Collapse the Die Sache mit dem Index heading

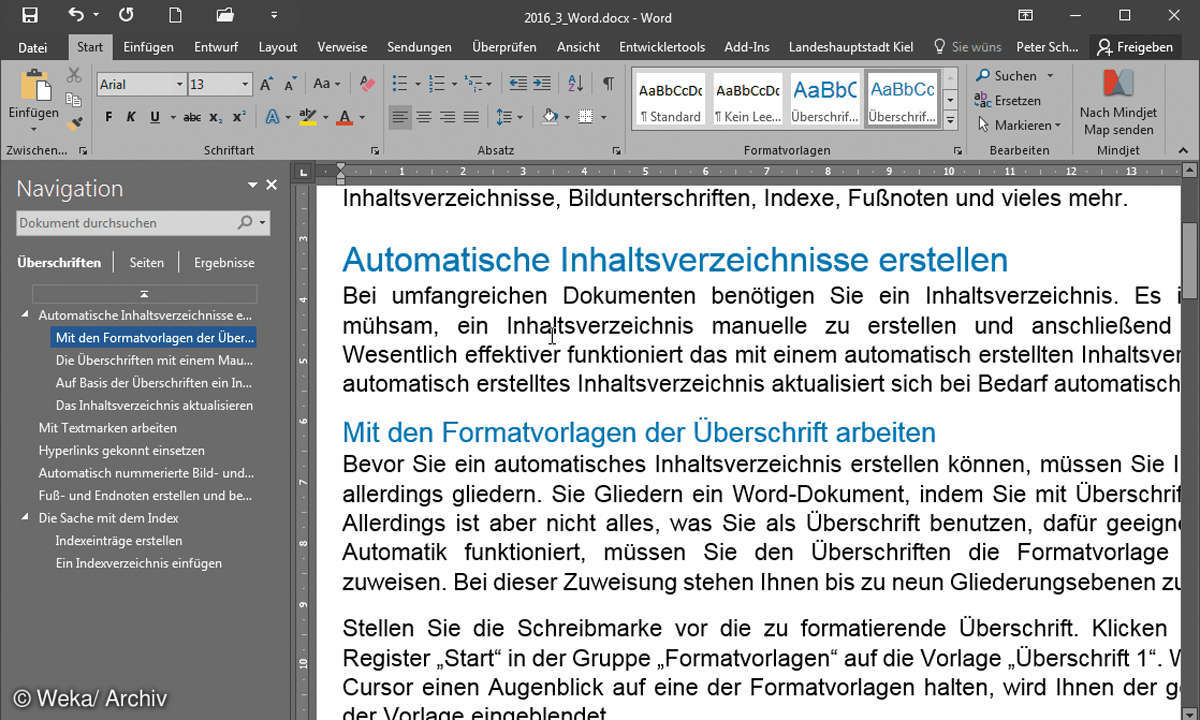26,518
